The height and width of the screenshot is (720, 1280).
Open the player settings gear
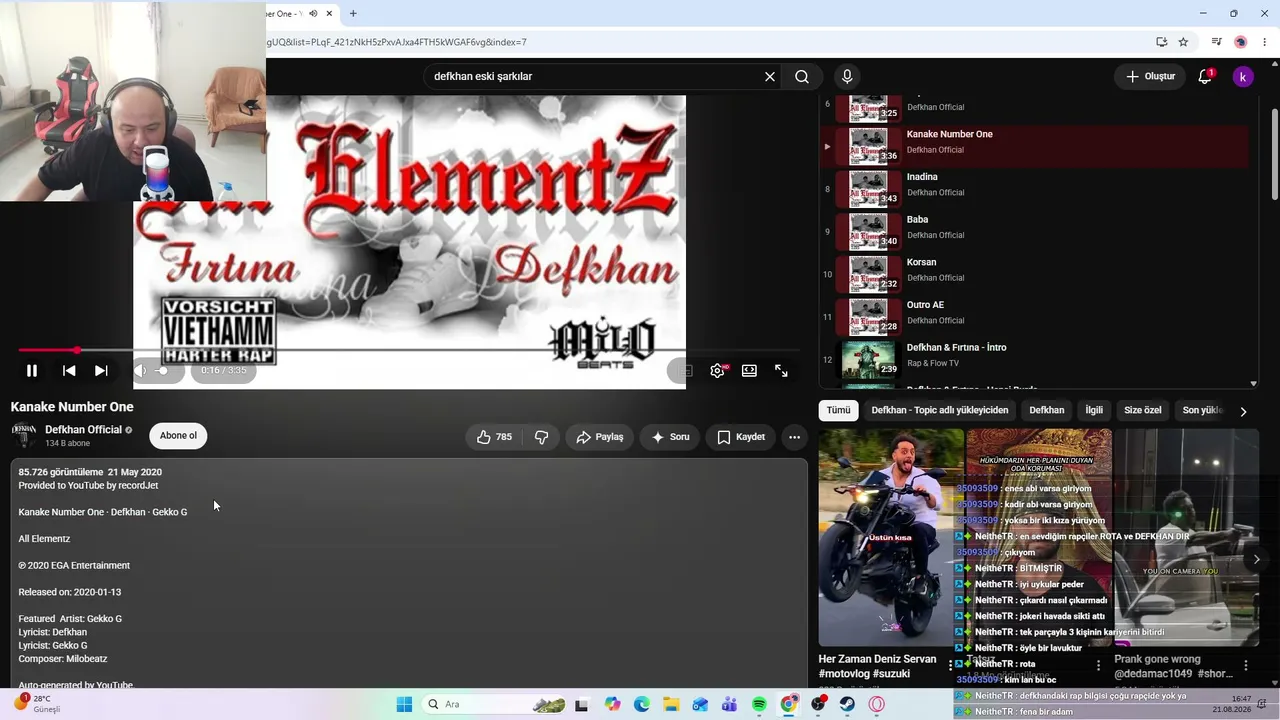pos(717,371)
